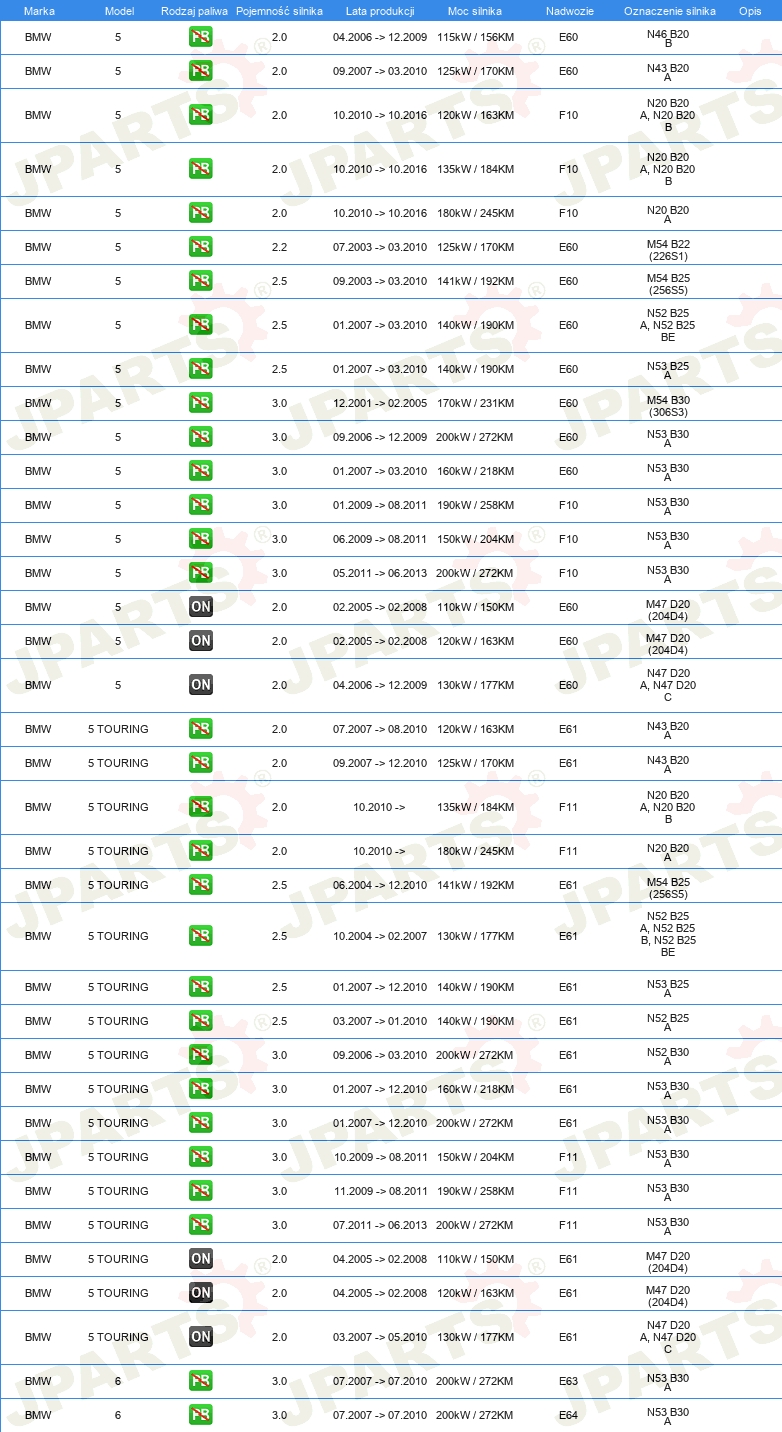Click the 11.2009 -> 08.2011 date cell
Screen dimensions: 782x1432
tap(380, 1191)
